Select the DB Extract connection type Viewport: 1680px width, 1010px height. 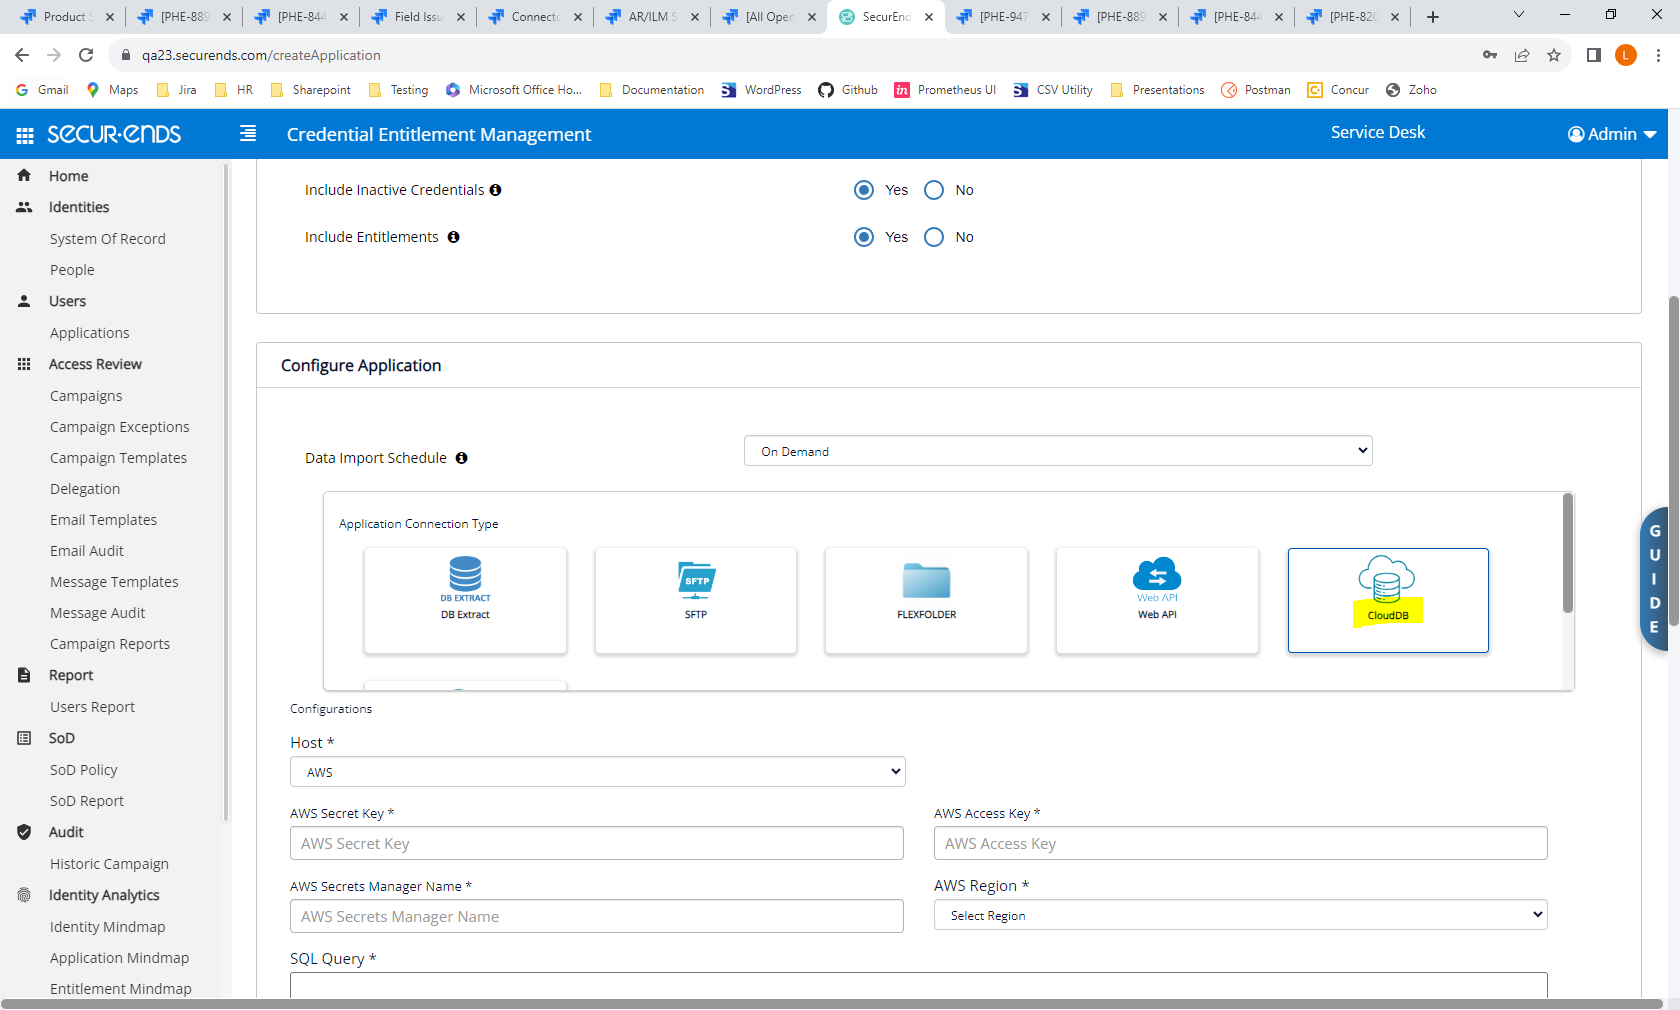pos(465,598)
